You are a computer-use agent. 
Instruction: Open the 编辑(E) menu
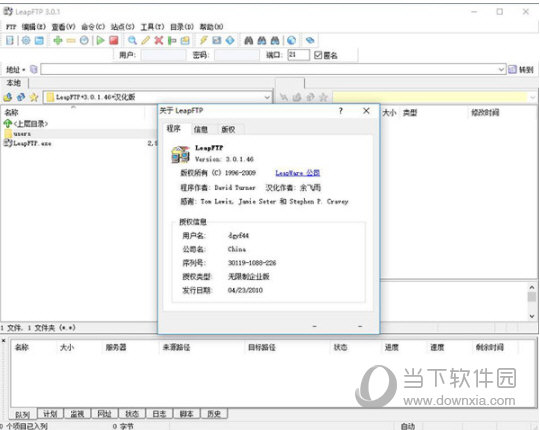pos(33,27)
